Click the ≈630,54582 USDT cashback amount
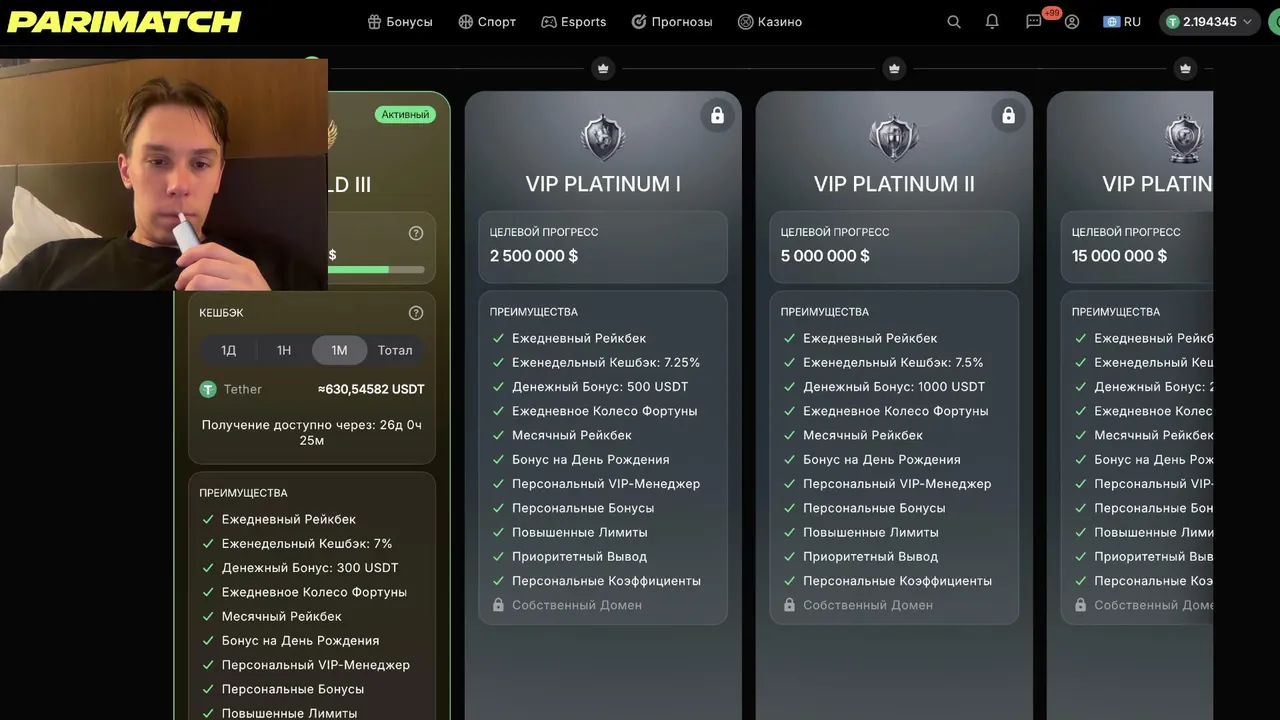Screen dimensions: 1280x720 click(x=371, y=389)
